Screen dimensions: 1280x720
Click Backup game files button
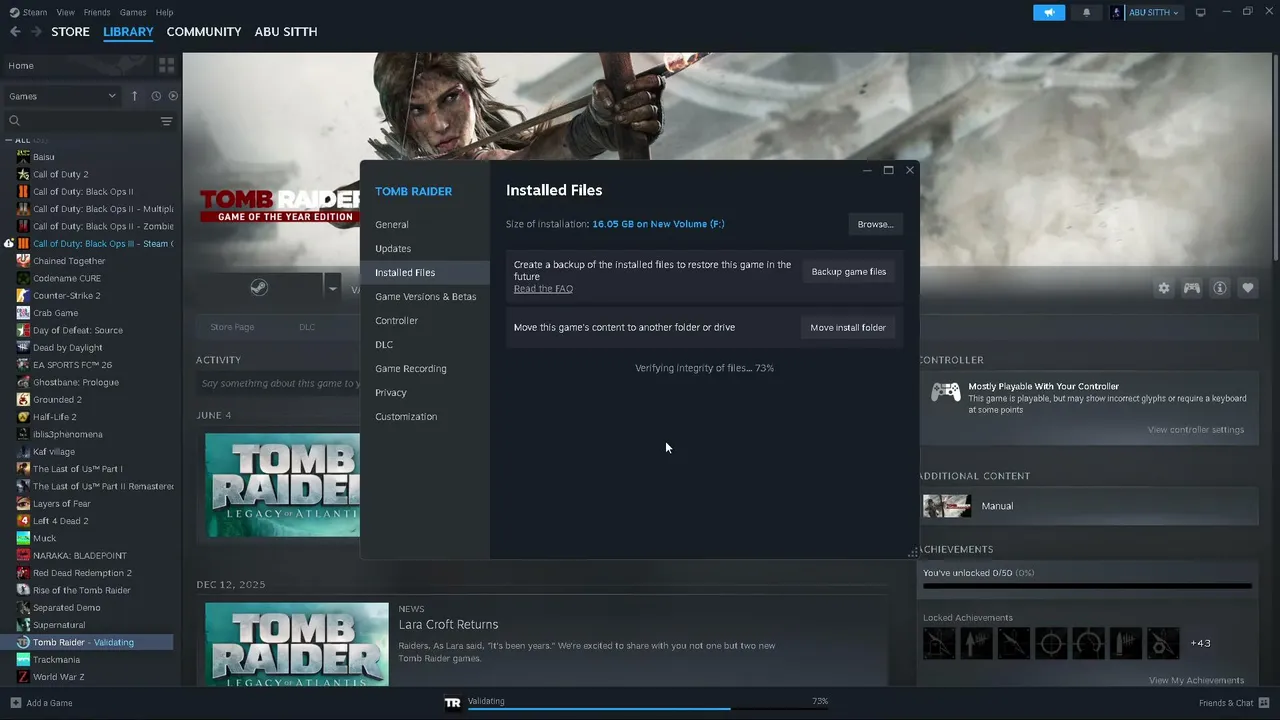click(x=848, y=272)
